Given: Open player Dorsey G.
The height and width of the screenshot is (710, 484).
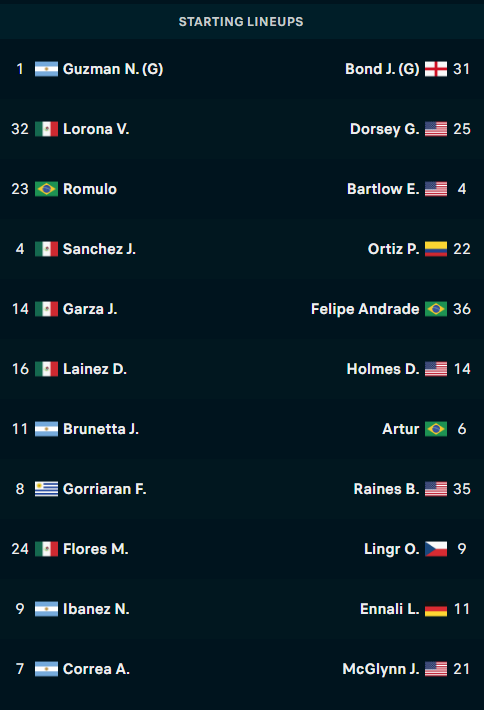Looking at the screenshot, I should tap(385, 129).
